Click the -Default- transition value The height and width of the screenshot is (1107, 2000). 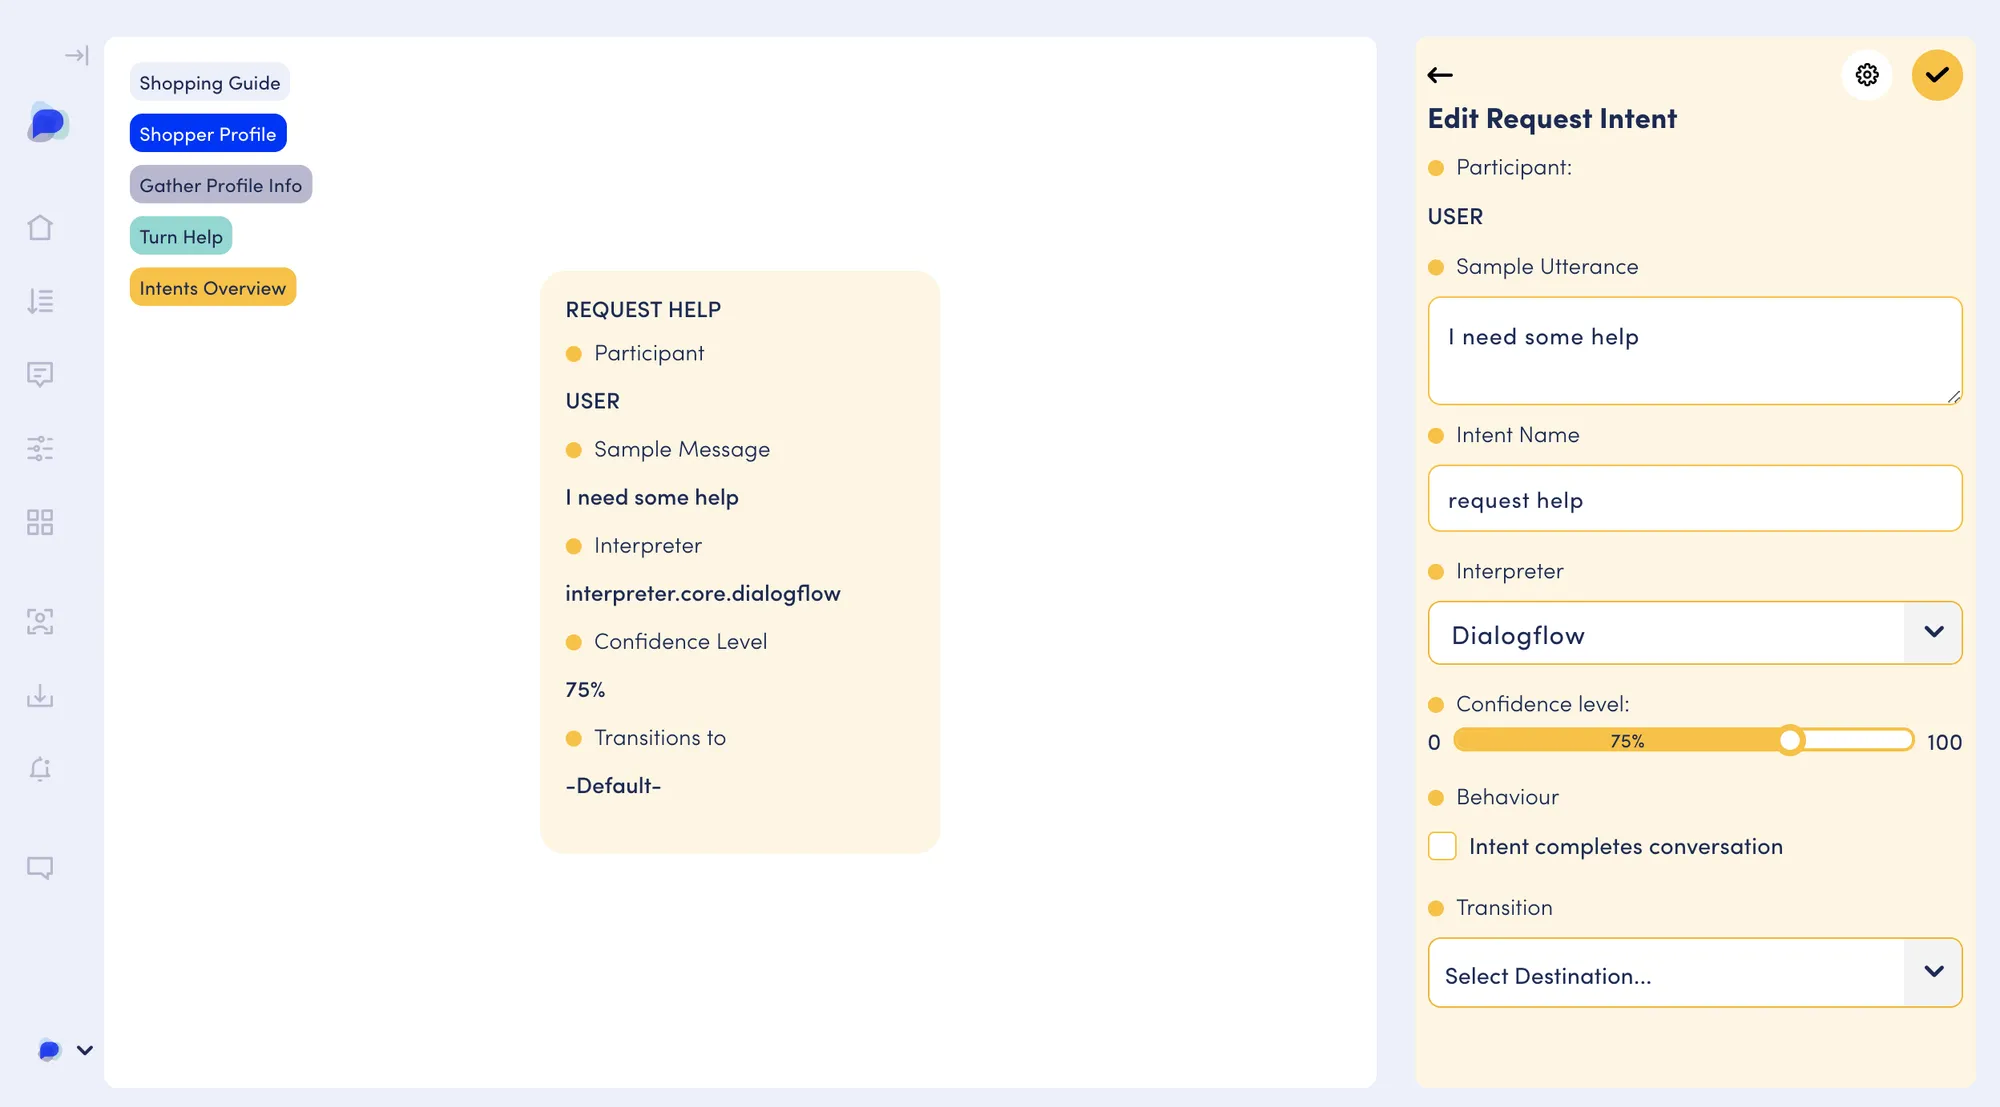pyautogui.click(x=613, y=786)
